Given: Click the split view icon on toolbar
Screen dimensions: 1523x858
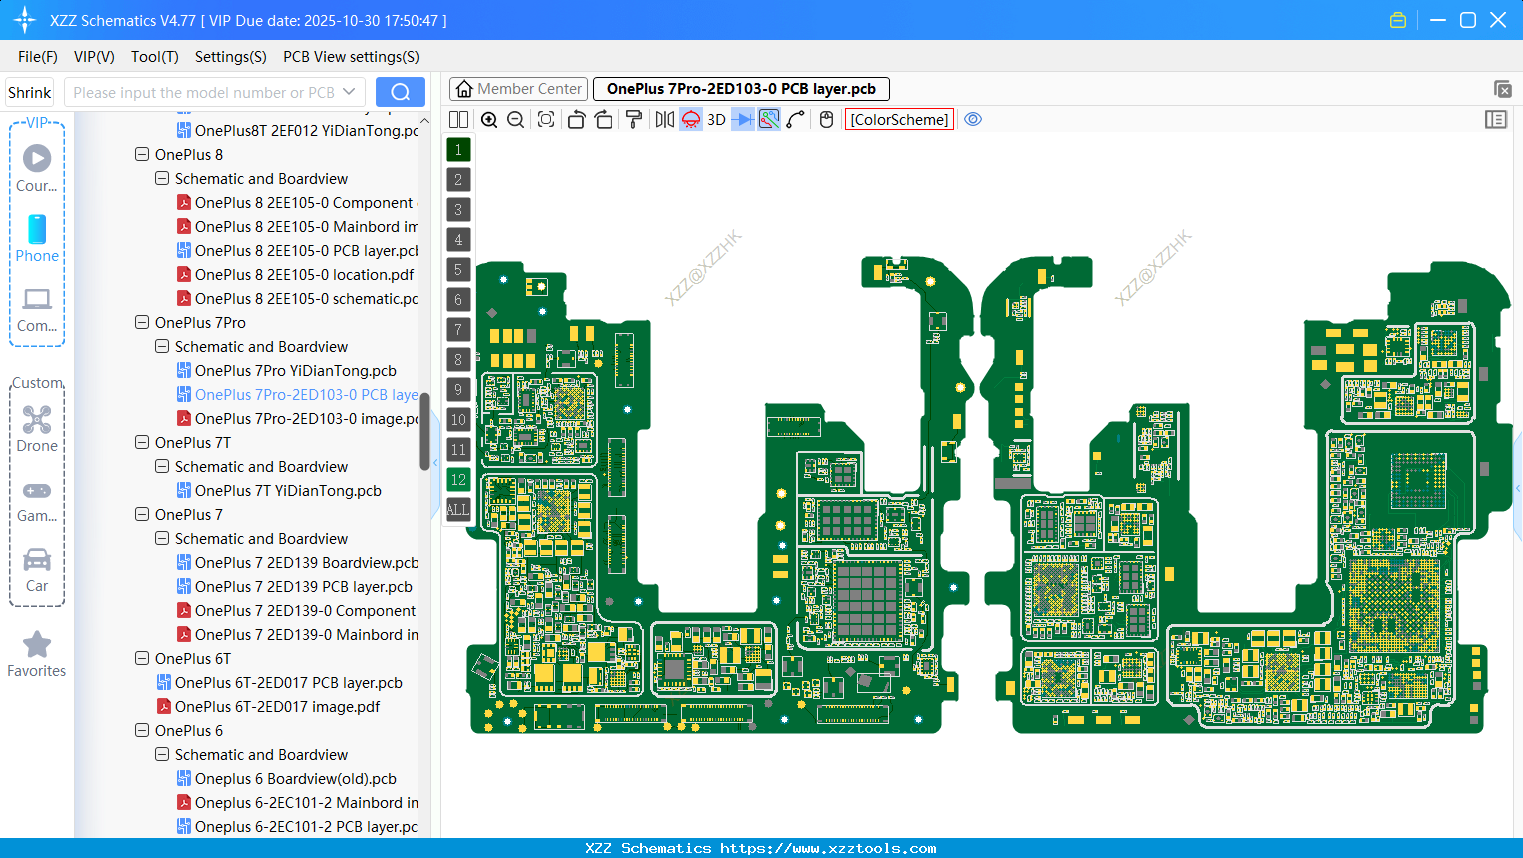Looking at the screenshot, I should [458, 119].
